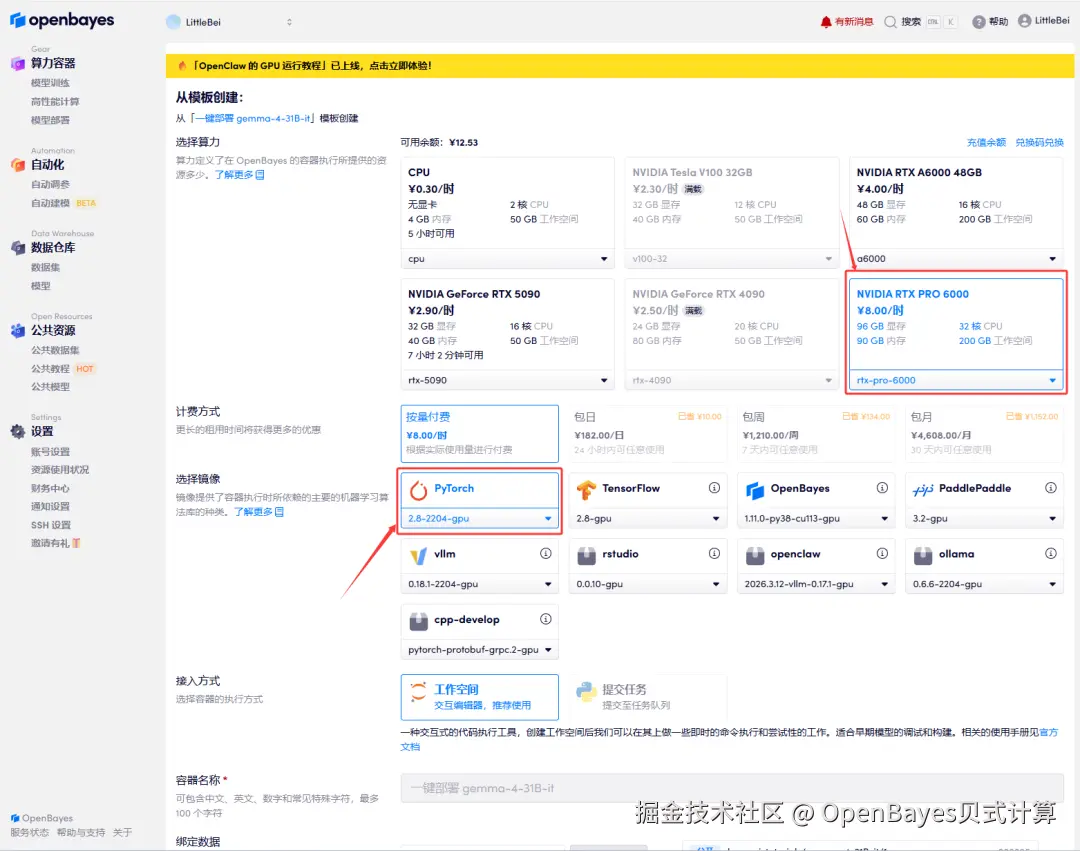Switch billing to 按量付费 mode
This screenshot has width=1080, height=851.
(479, 432)
